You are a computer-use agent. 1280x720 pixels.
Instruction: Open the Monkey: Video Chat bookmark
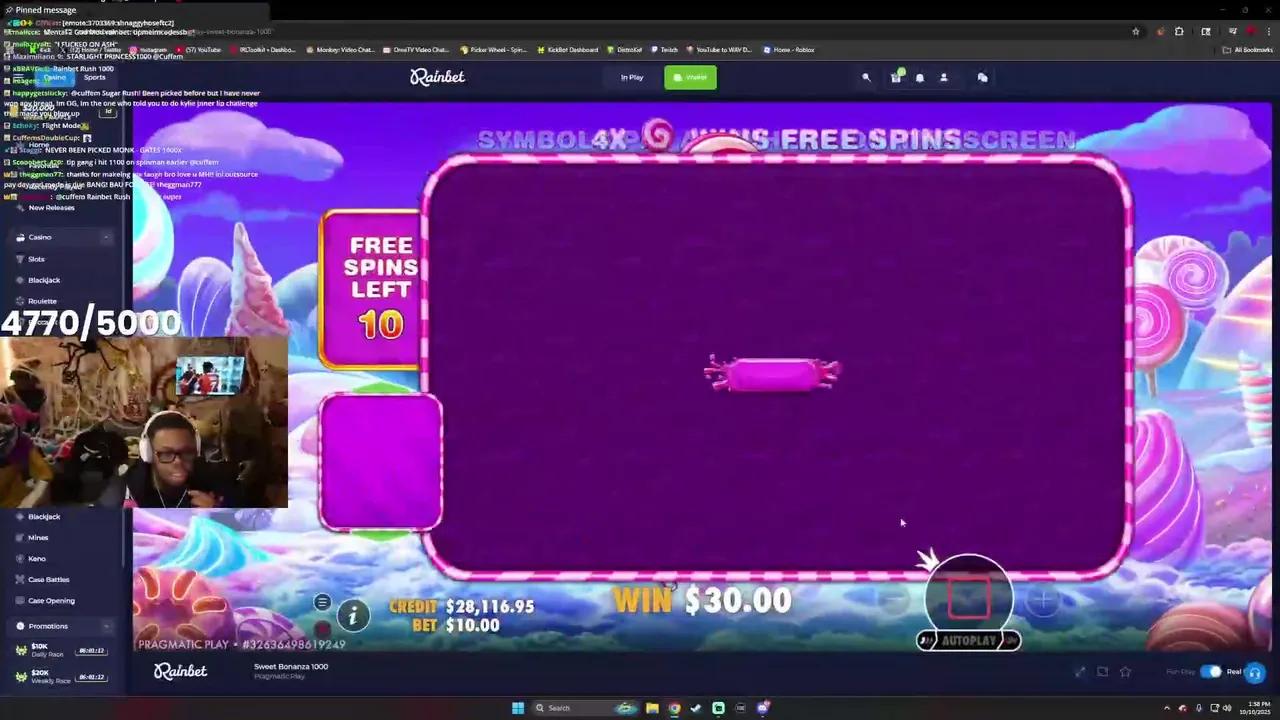[x=340, y=50]
